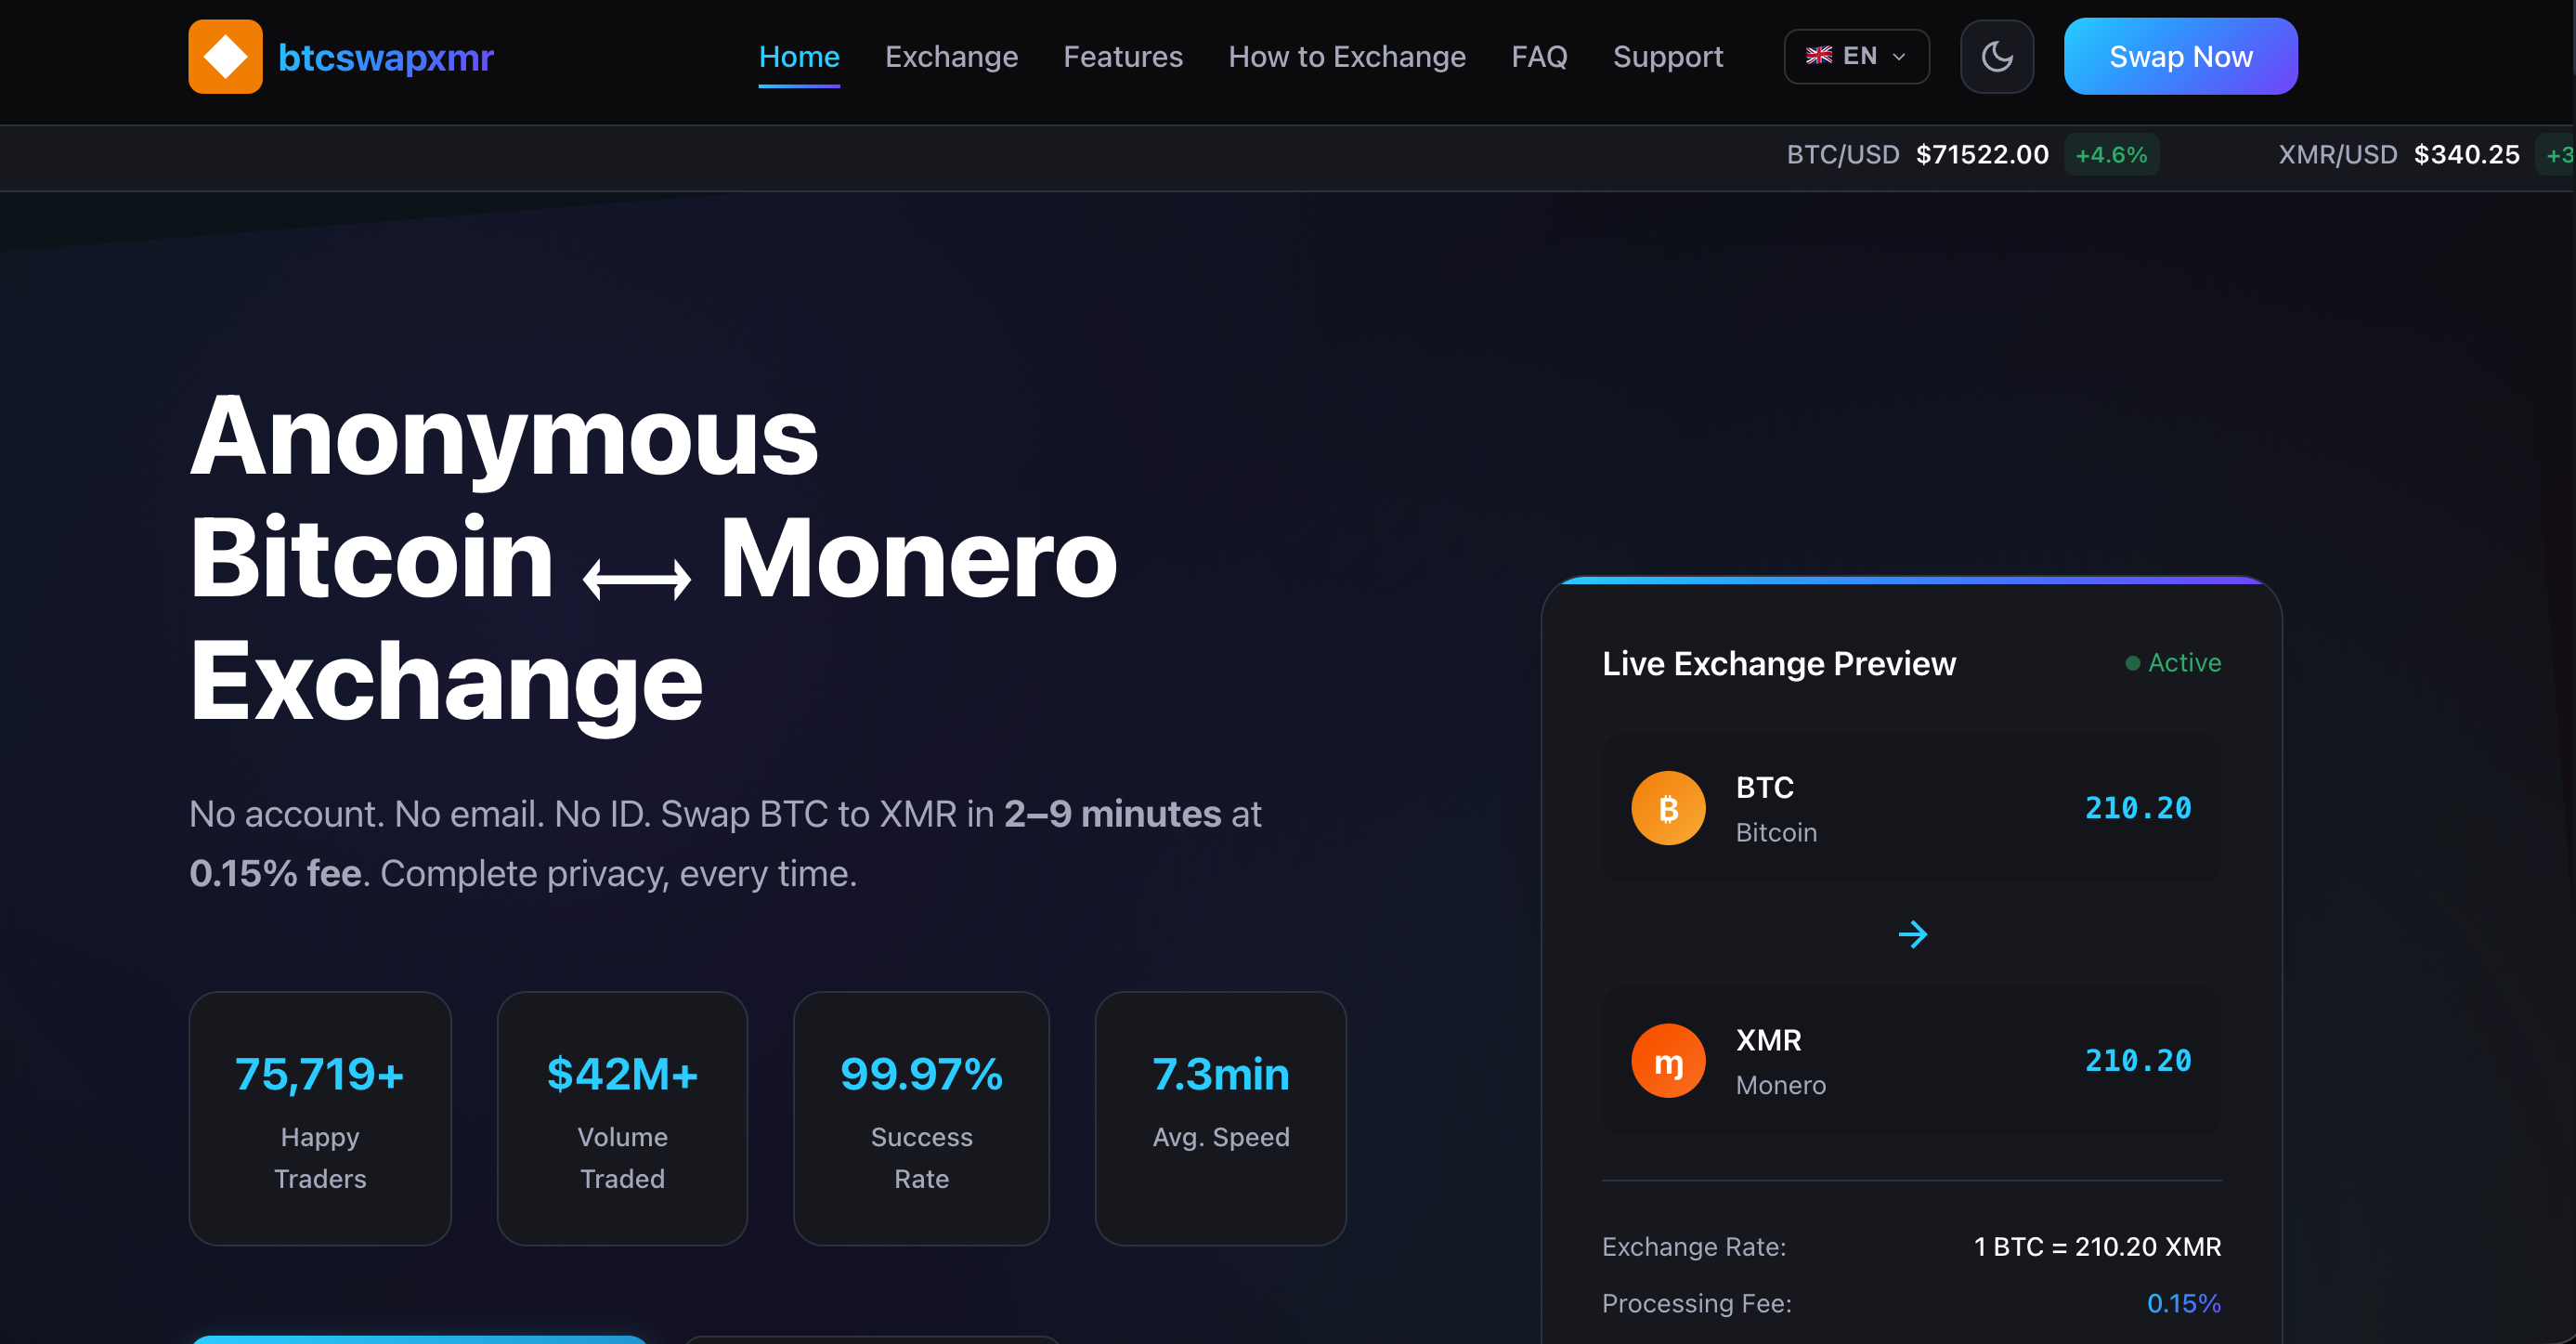
Task: Click the blue arrow between BTC and XMR
Action: click(x=1912, y=934)
